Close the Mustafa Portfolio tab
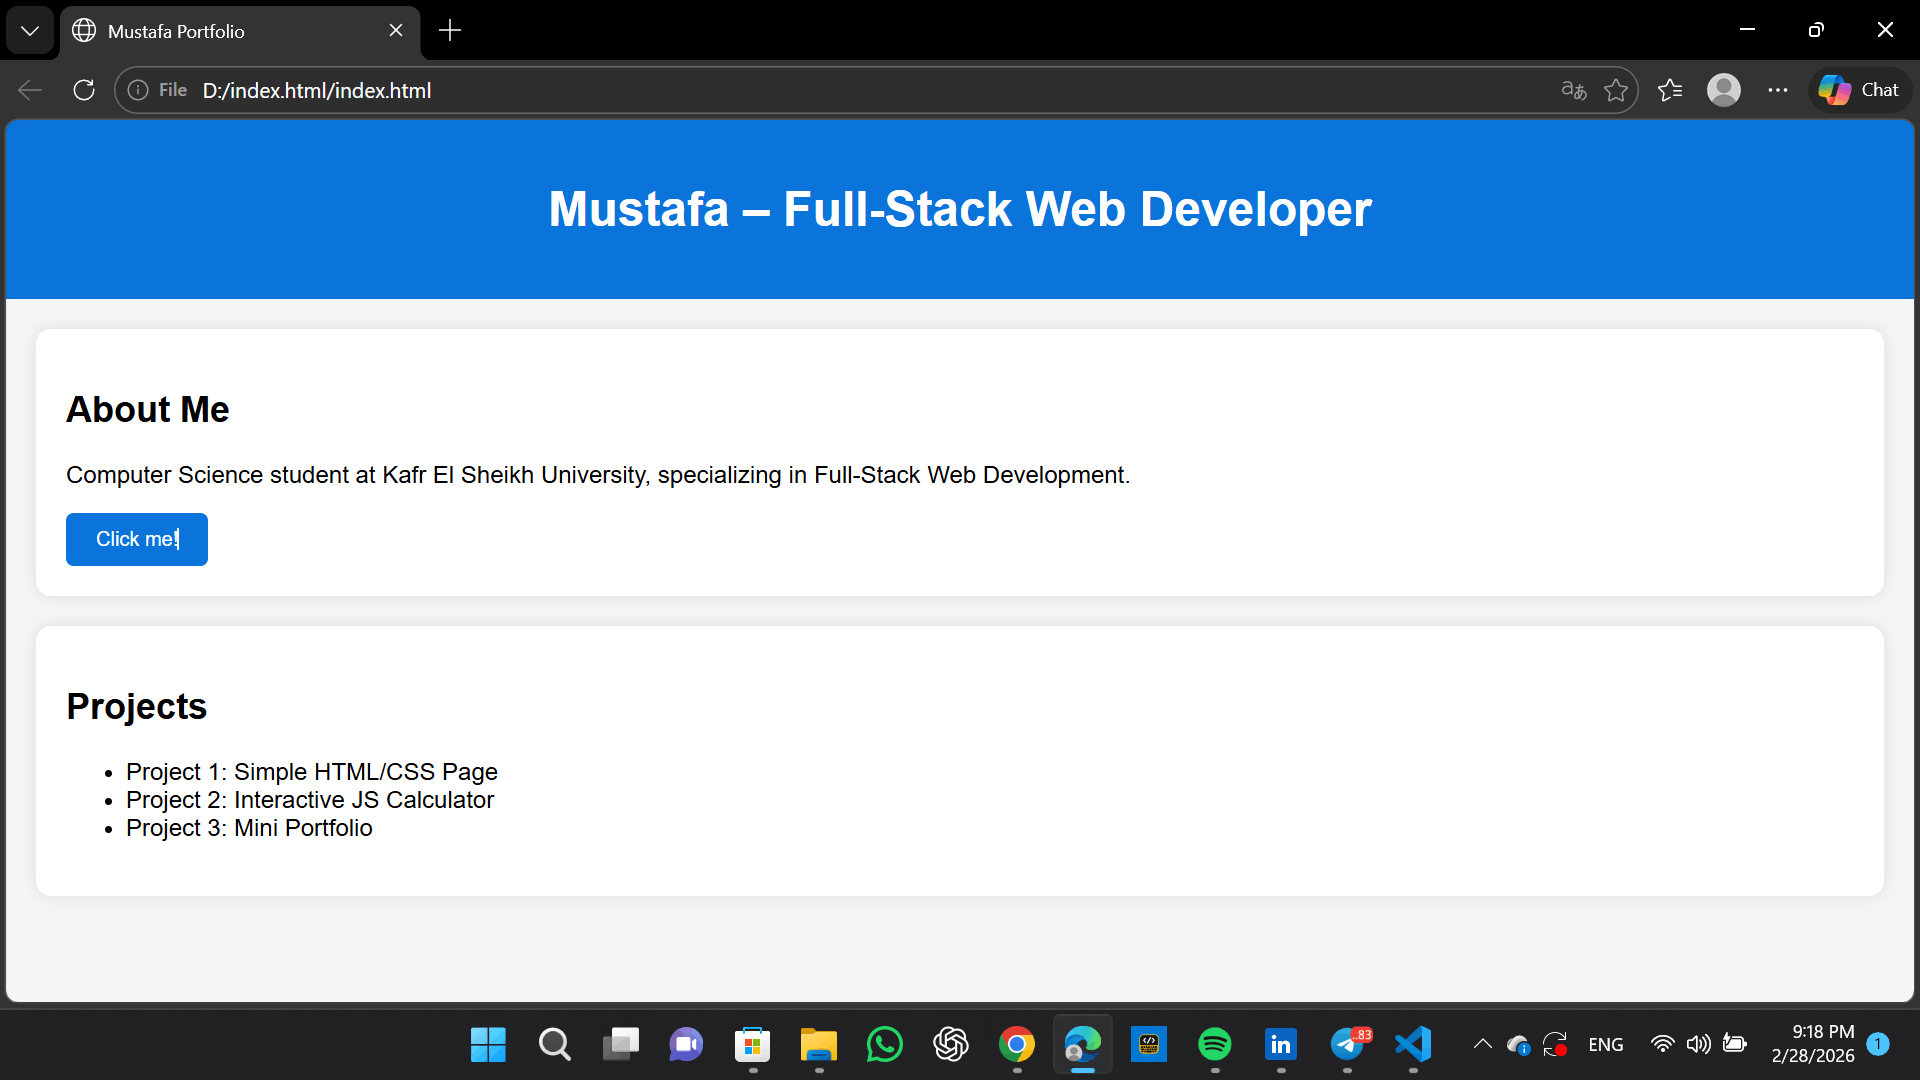The image size is (1920, 1080). (396, 31)
